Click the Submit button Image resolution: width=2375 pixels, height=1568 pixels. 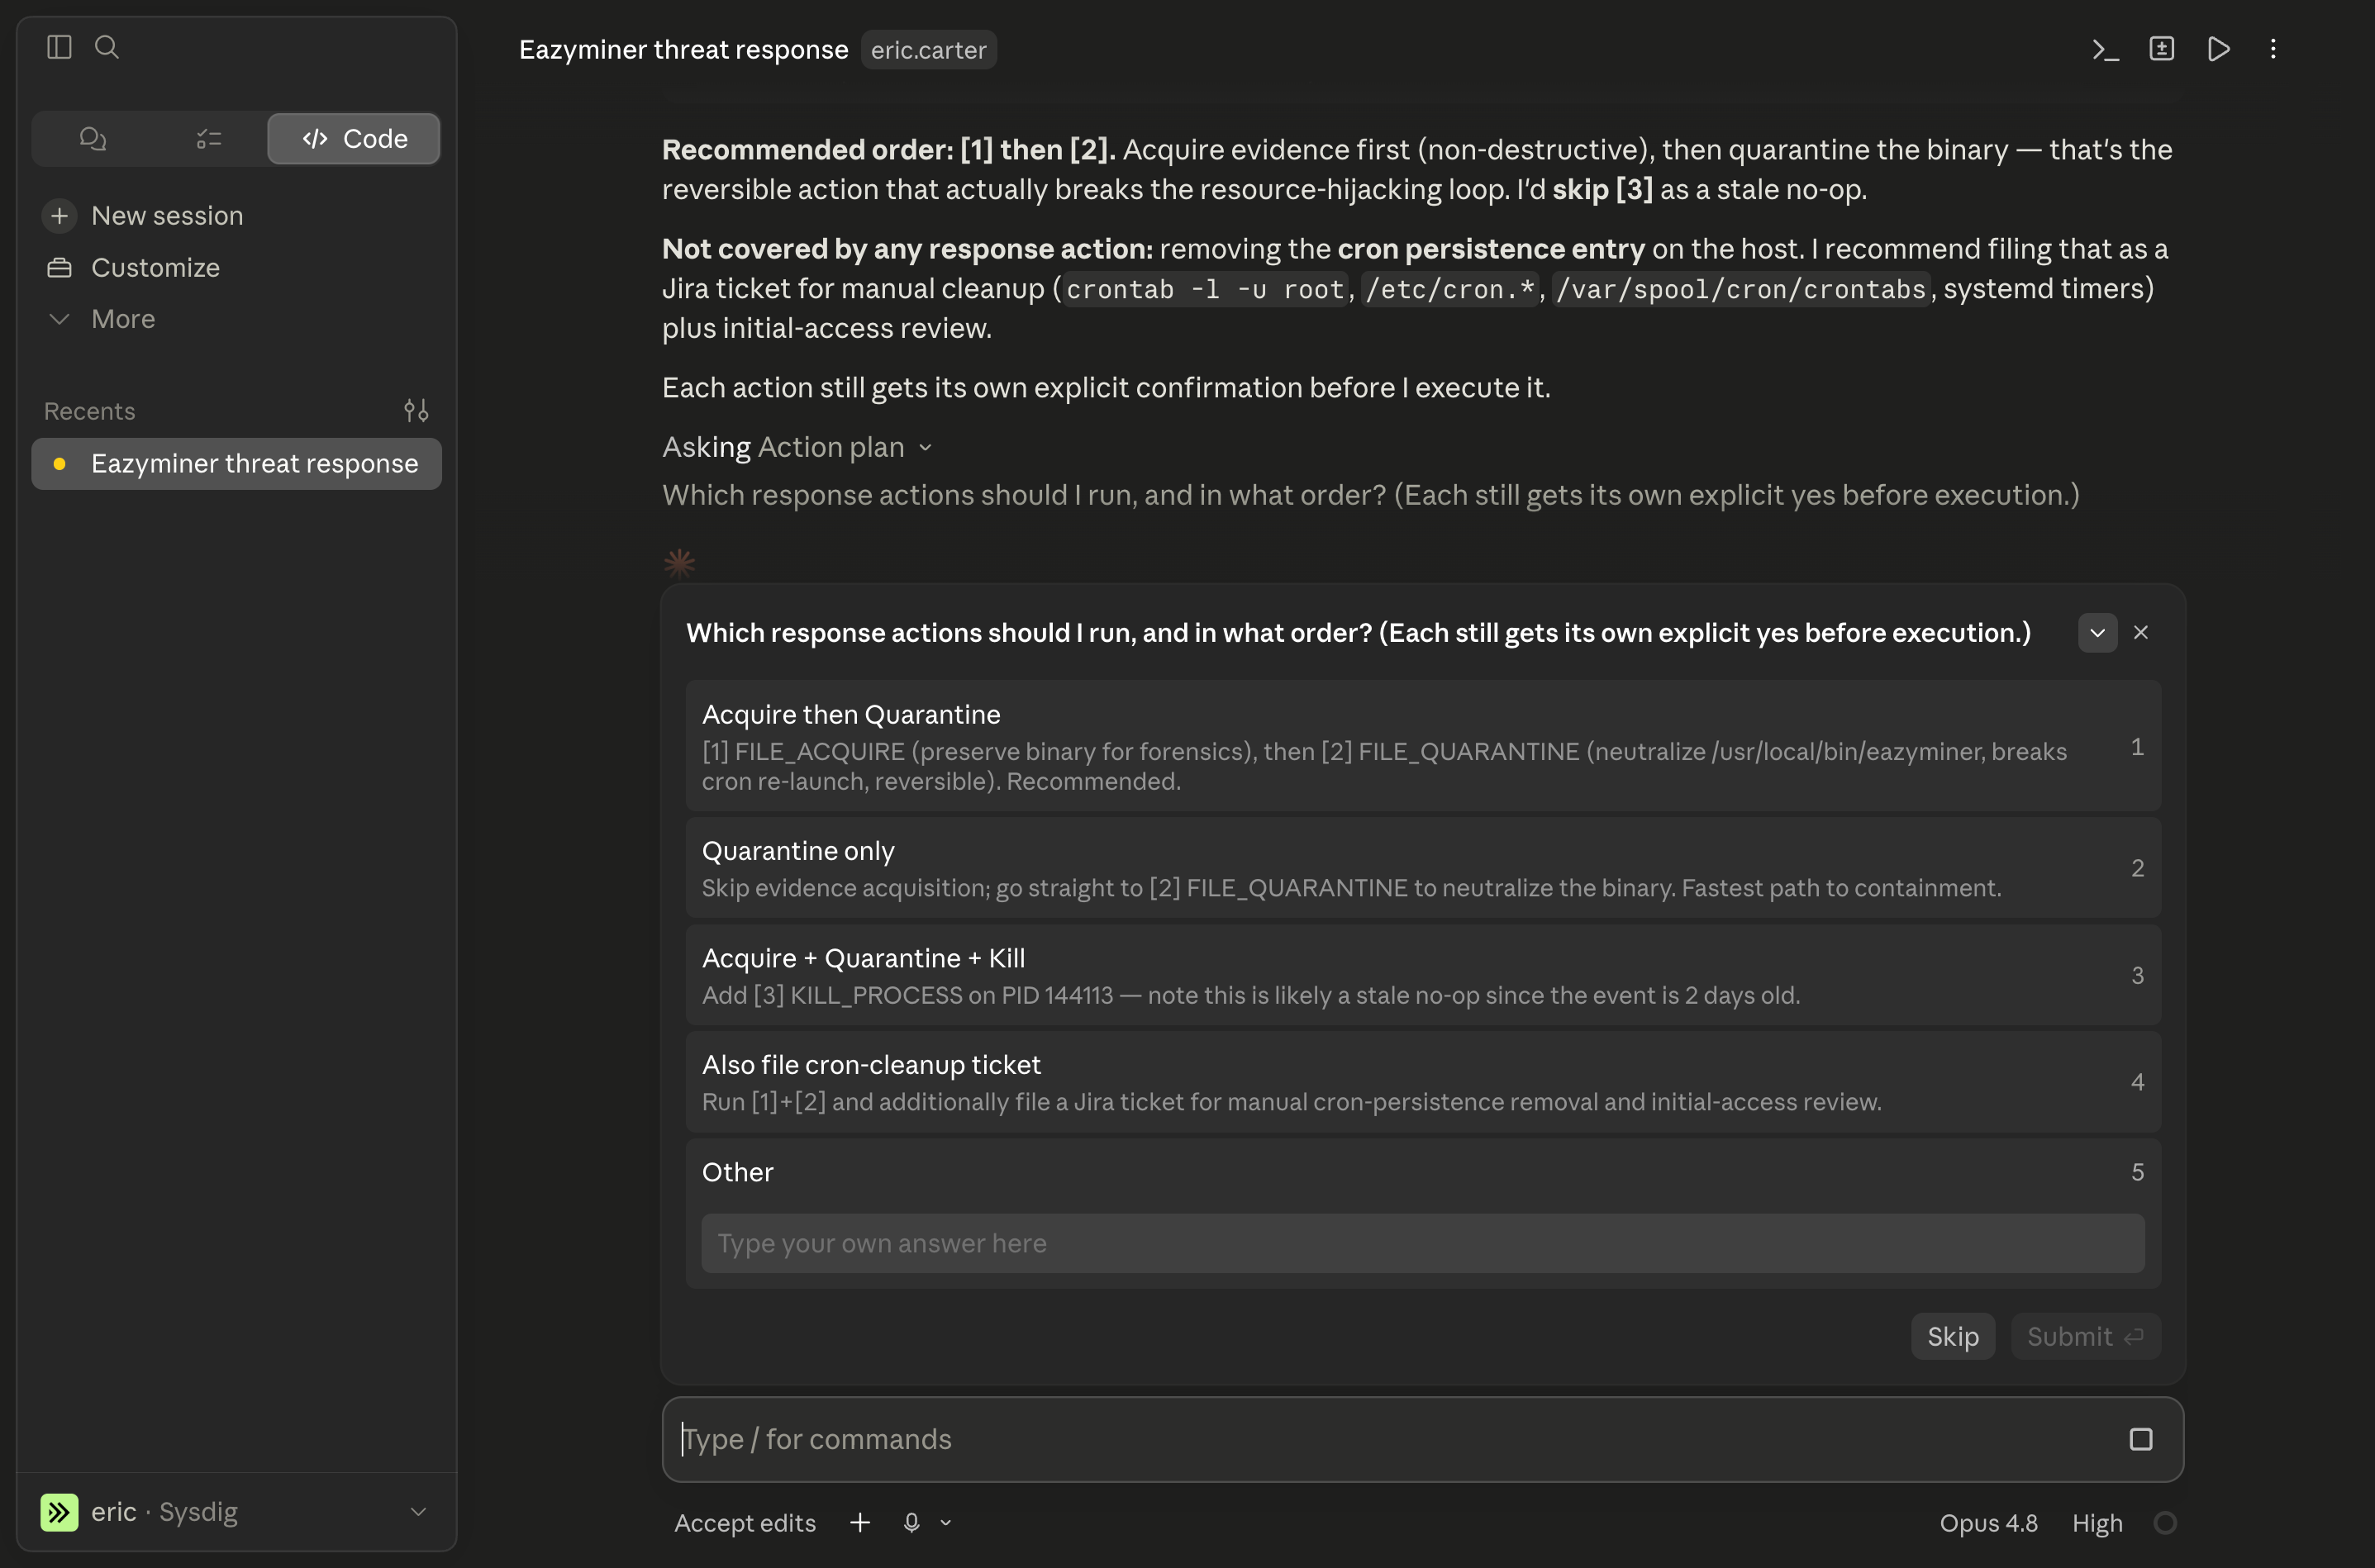point(2085,1336)
